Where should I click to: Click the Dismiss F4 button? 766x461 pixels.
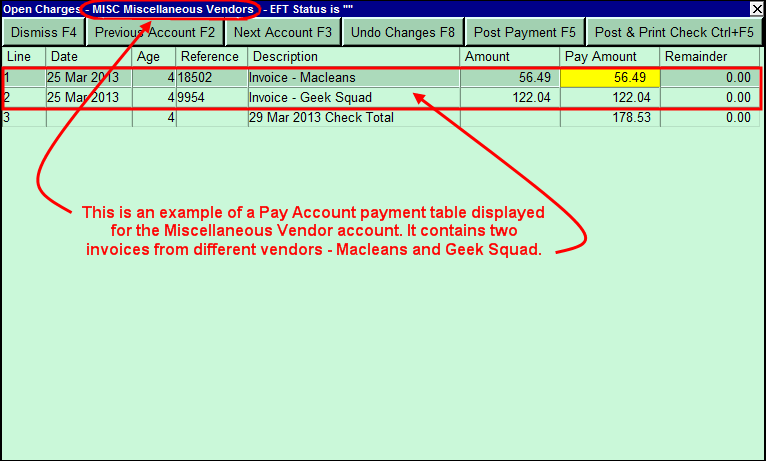(44, 32)
